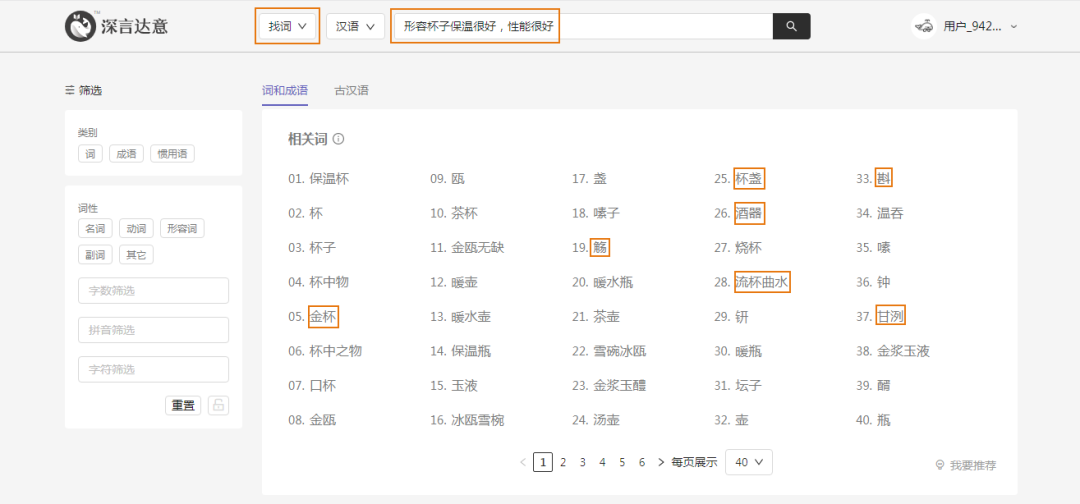1080x504 pixels.
Task: Click the 字数筛选 input field
Action: click(x=154, y=291)
